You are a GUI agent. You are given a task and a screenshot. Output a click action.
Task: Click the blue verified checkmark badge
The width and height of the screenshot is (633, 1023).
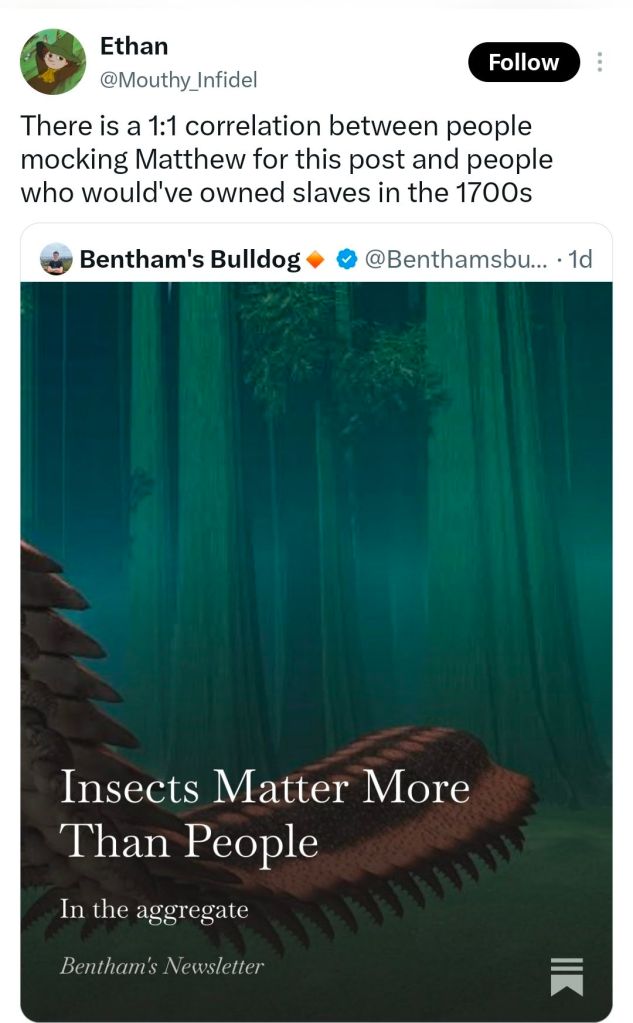tap(347, 260)
